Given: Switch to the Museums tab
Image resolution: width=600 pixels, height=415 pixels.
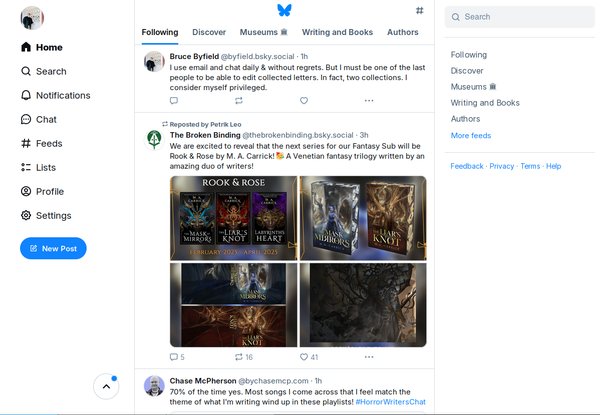Looking at the screenshot, I should point(264,32).
